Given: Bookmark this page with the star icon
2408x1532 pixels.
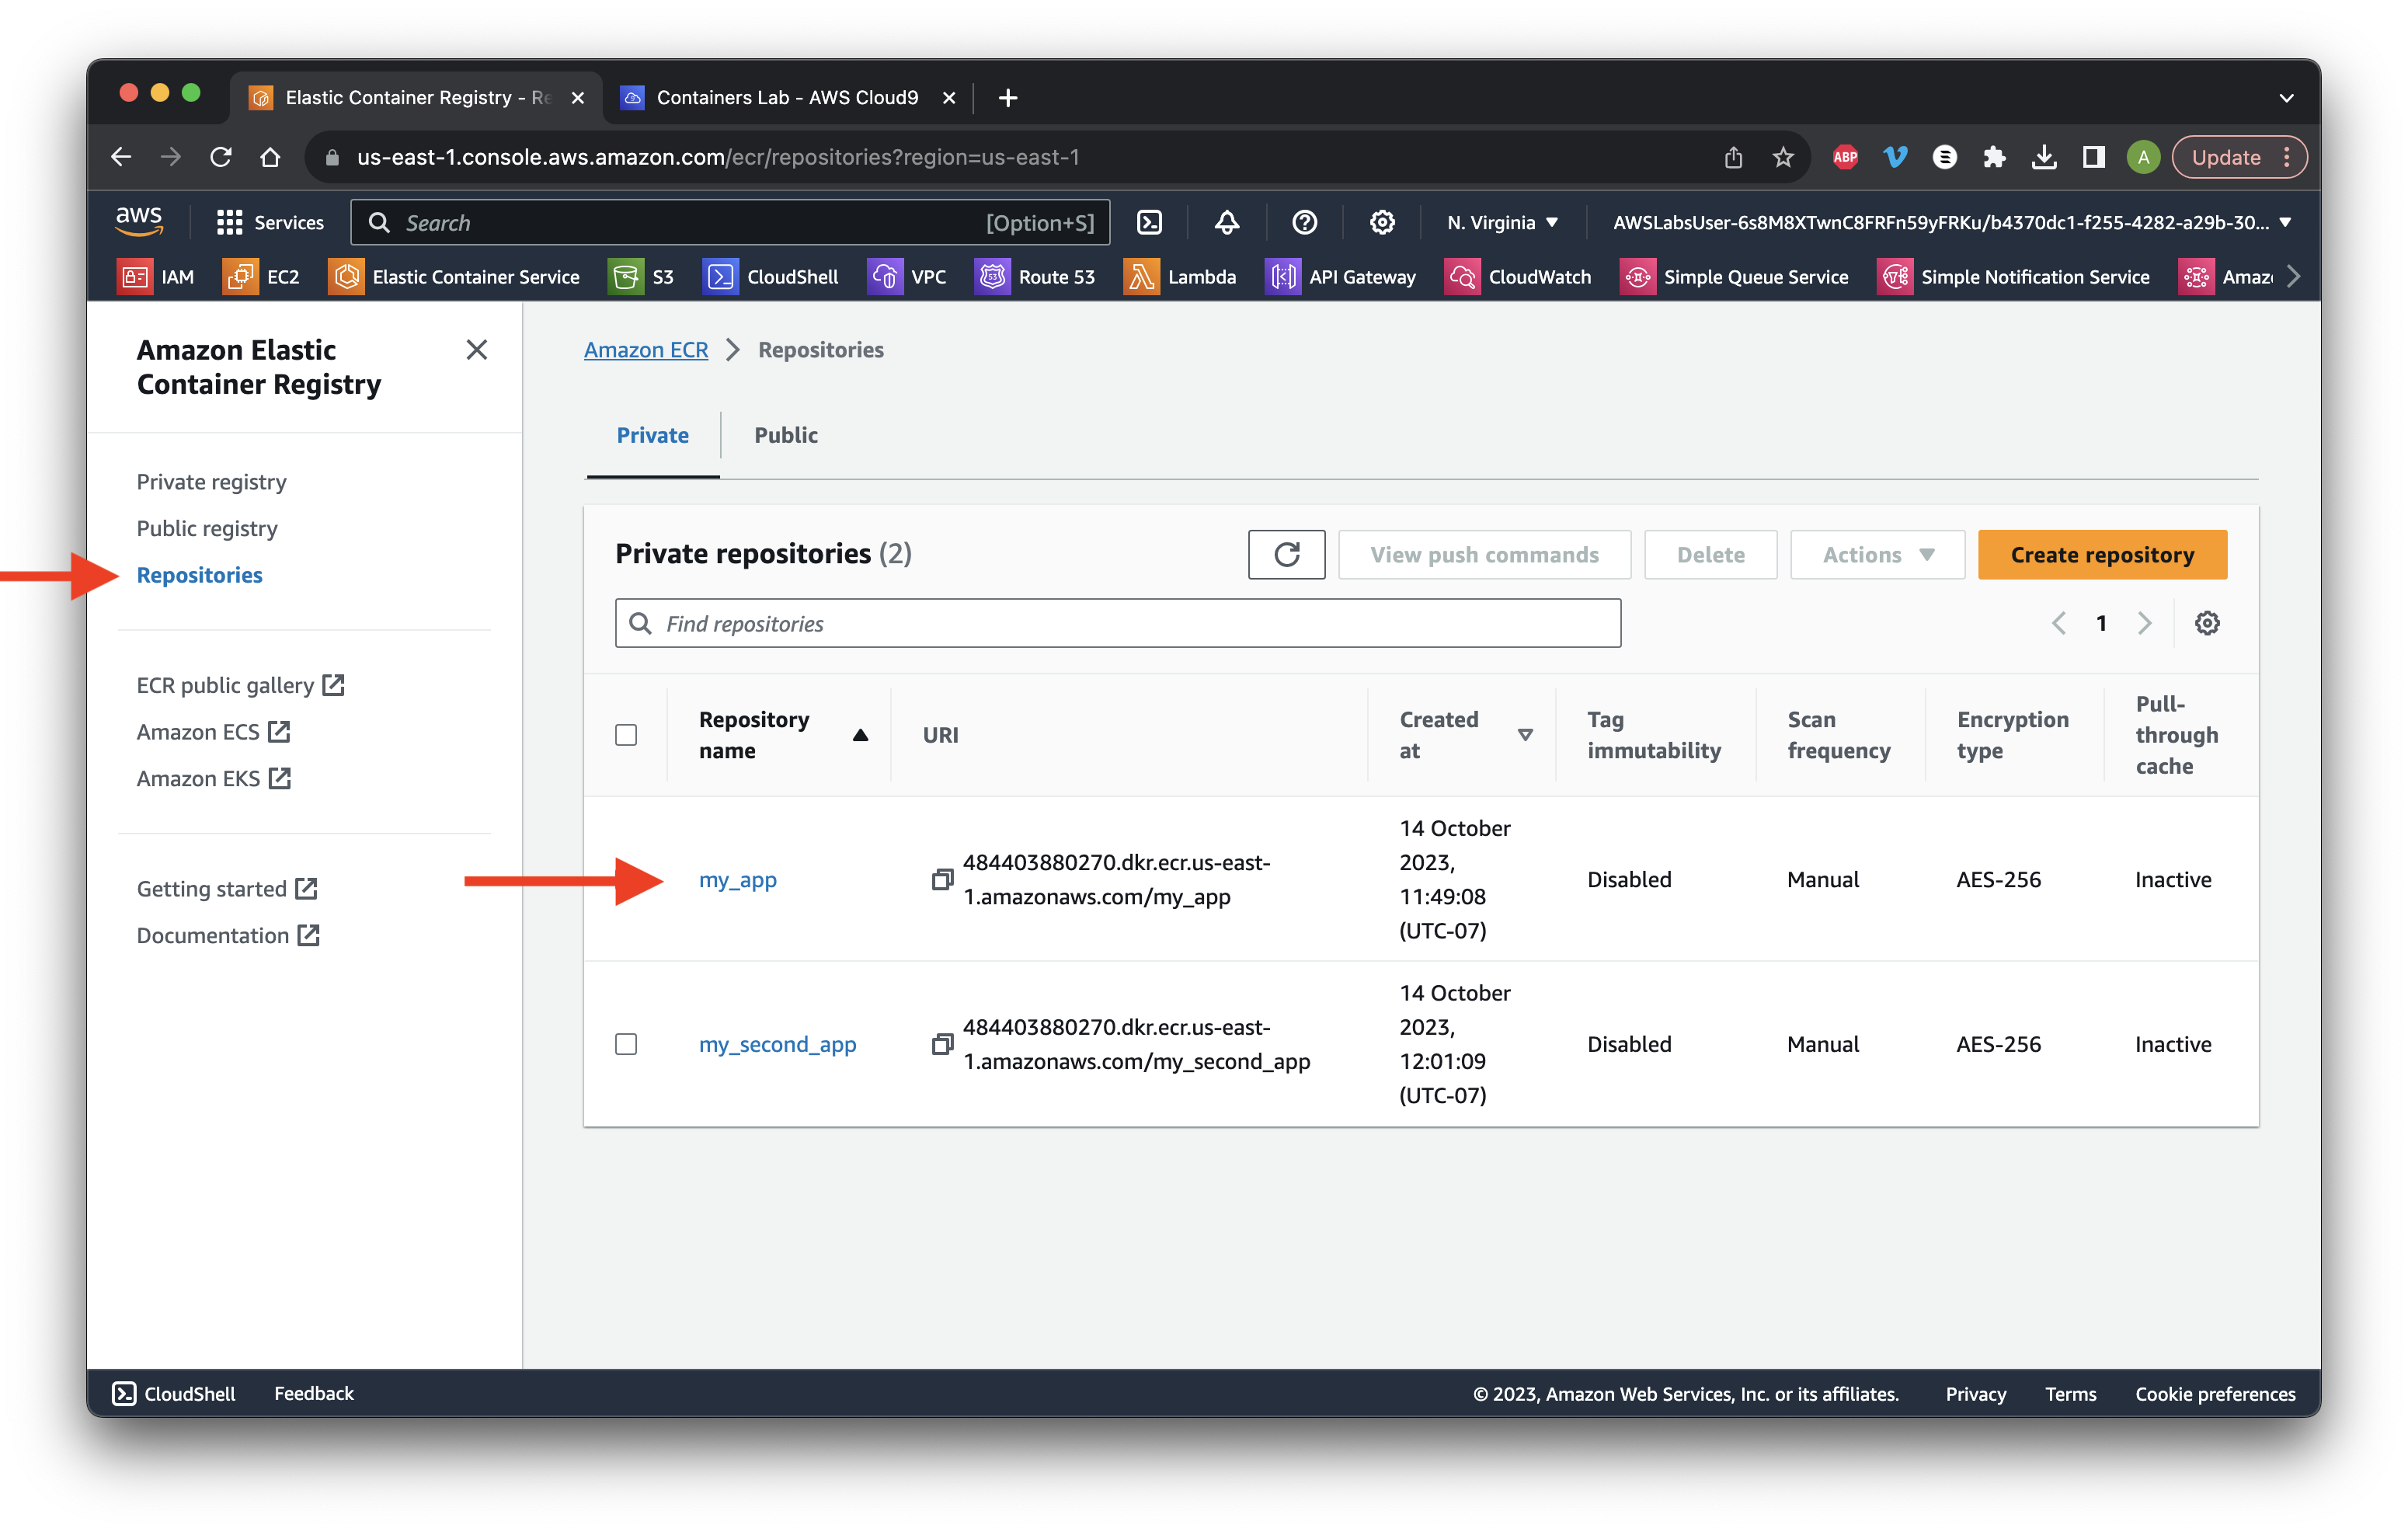Looking at the screenshot, I should [1783, 157].
